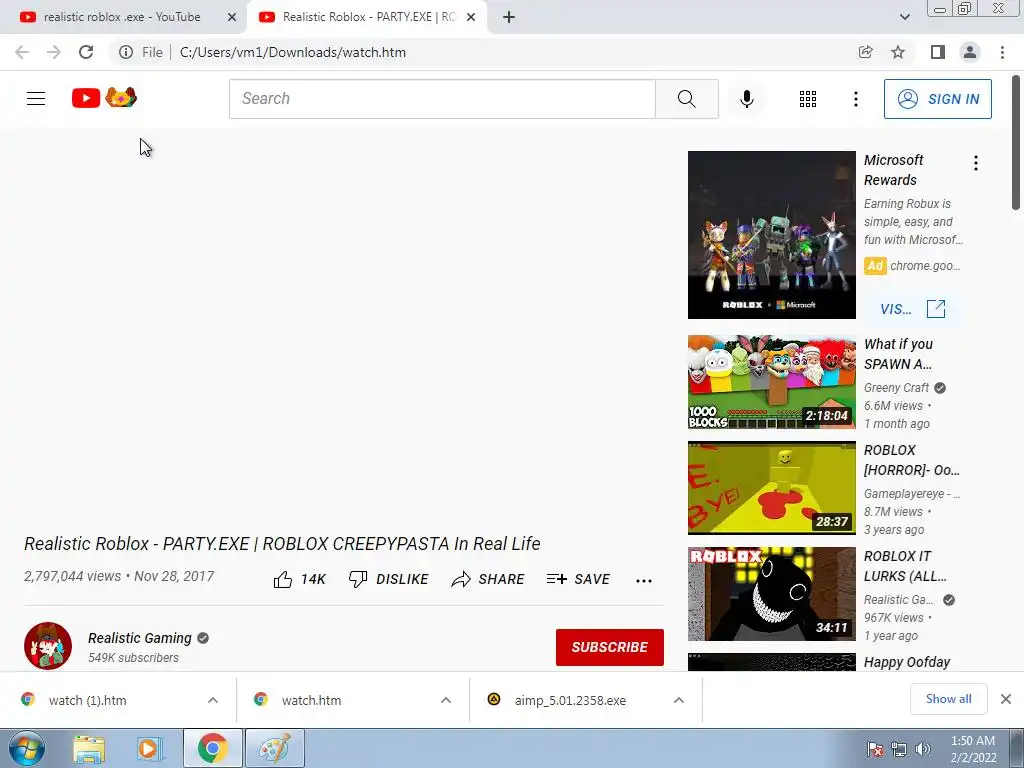Open YouTube settings three-dot menu
The image size is (1024, 768).
click(856, 99)
